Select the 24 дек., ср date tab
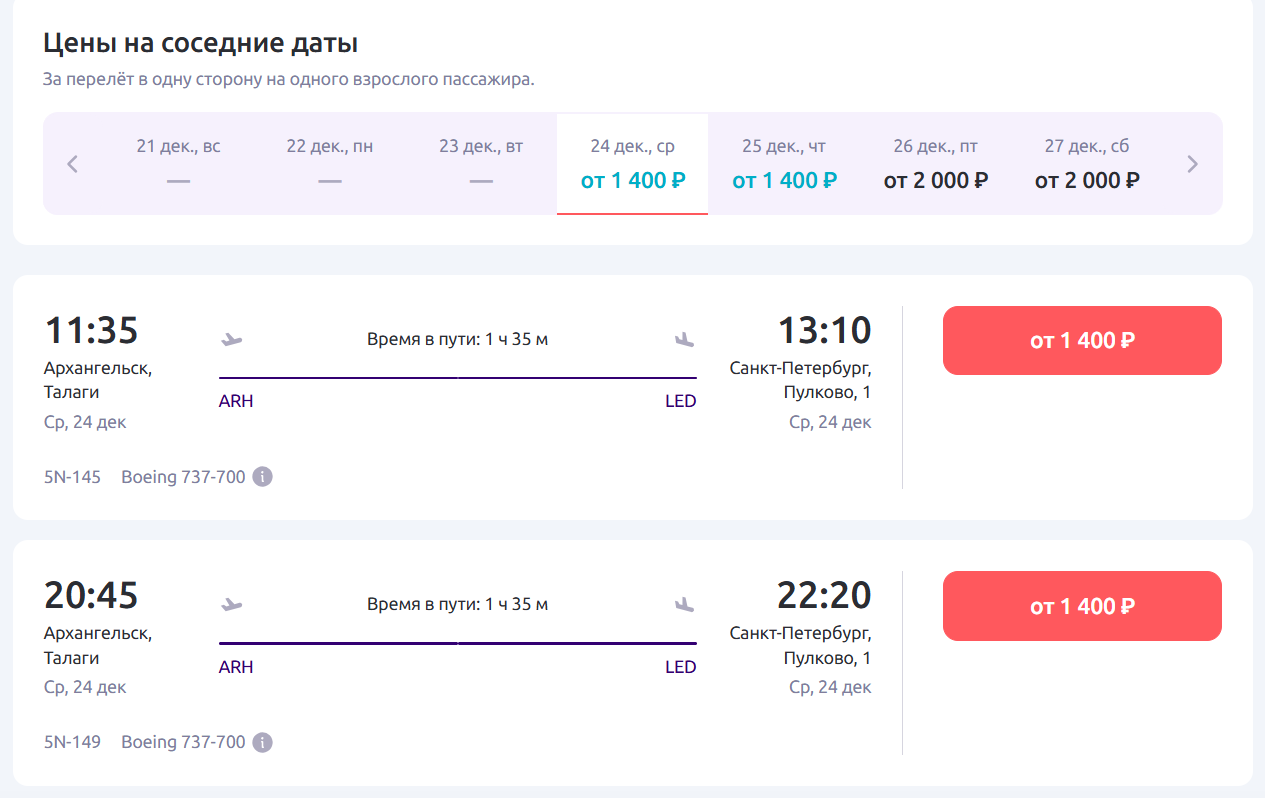Screen dimensions: 1265x798 (x=632, y=164)
